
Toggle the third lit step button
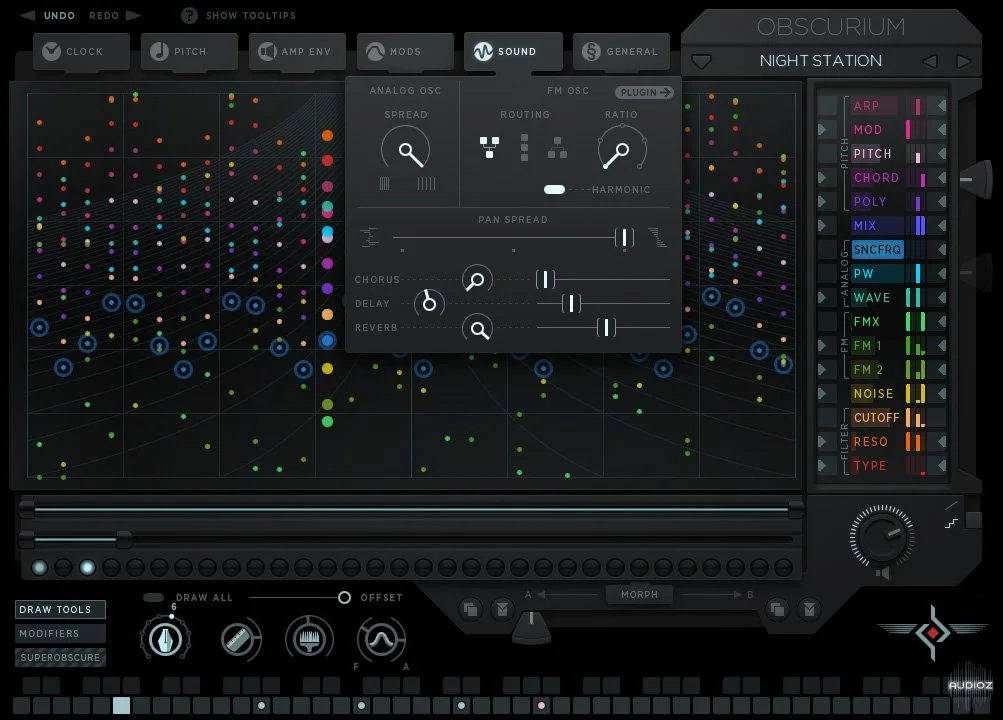(x=87, y=567)
